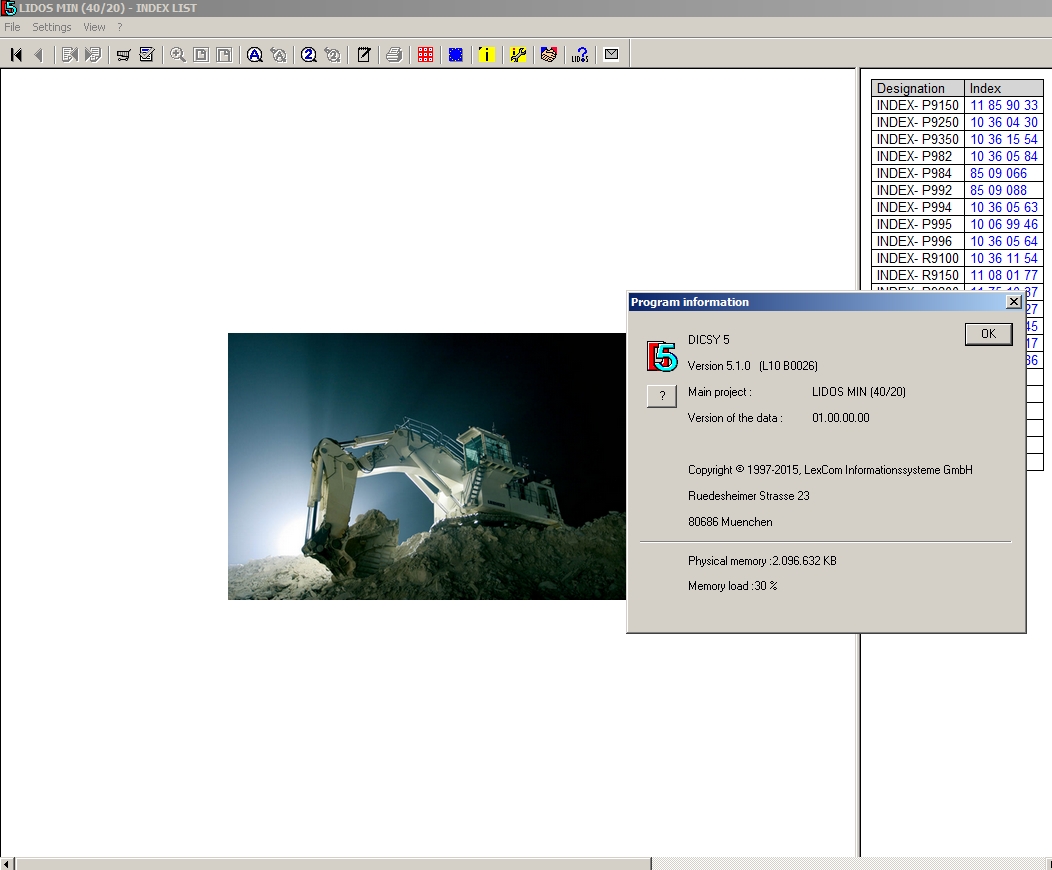Open LIDOS help via question mark icon
1052x870 pixels.
click(580, 55)
